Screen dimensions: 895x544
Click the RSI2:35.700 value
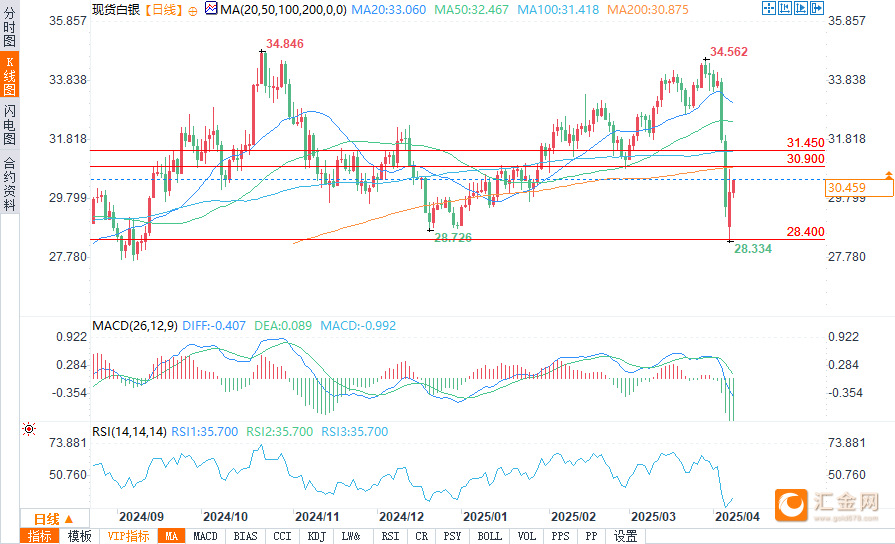click(280, 432)
